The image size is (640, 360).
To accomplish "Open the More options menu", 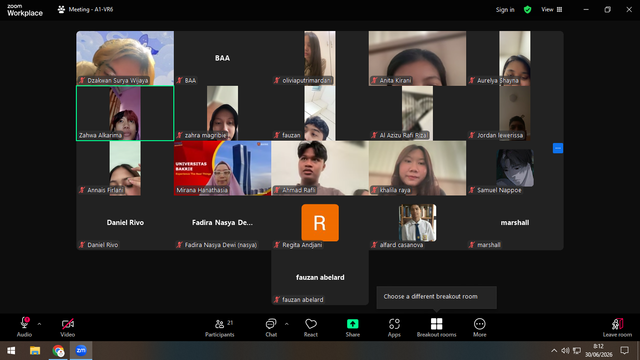I will click(480, 327).
